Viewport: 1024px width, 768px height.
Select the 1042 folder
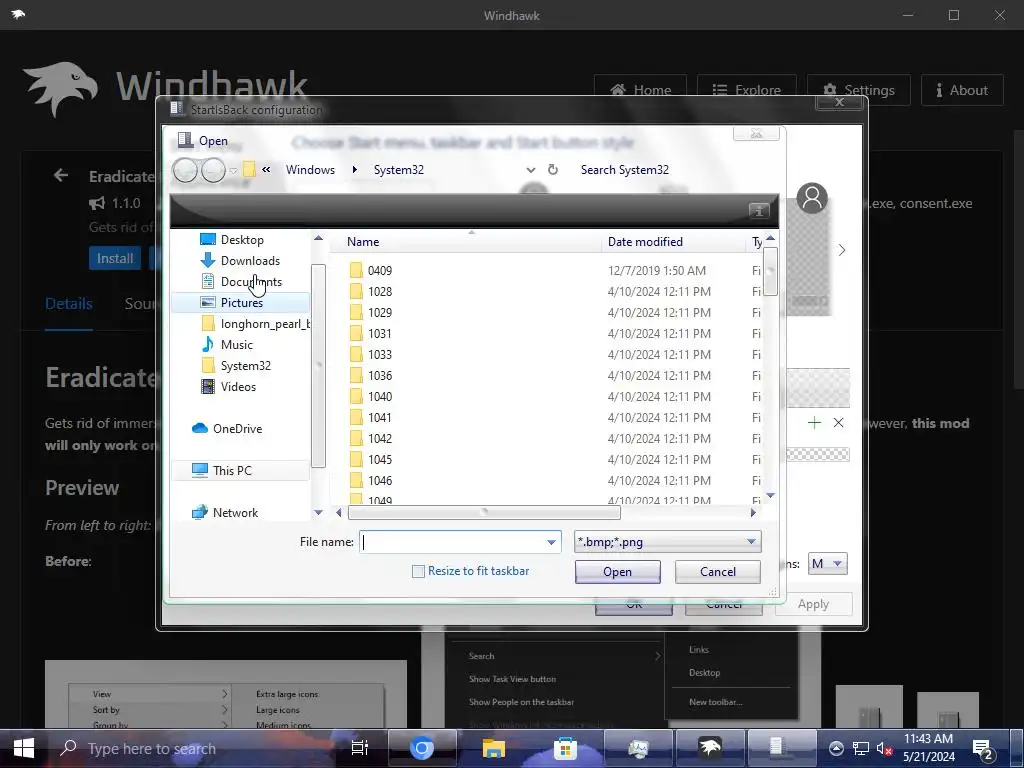pyautogui.click(x=379, y=438)
